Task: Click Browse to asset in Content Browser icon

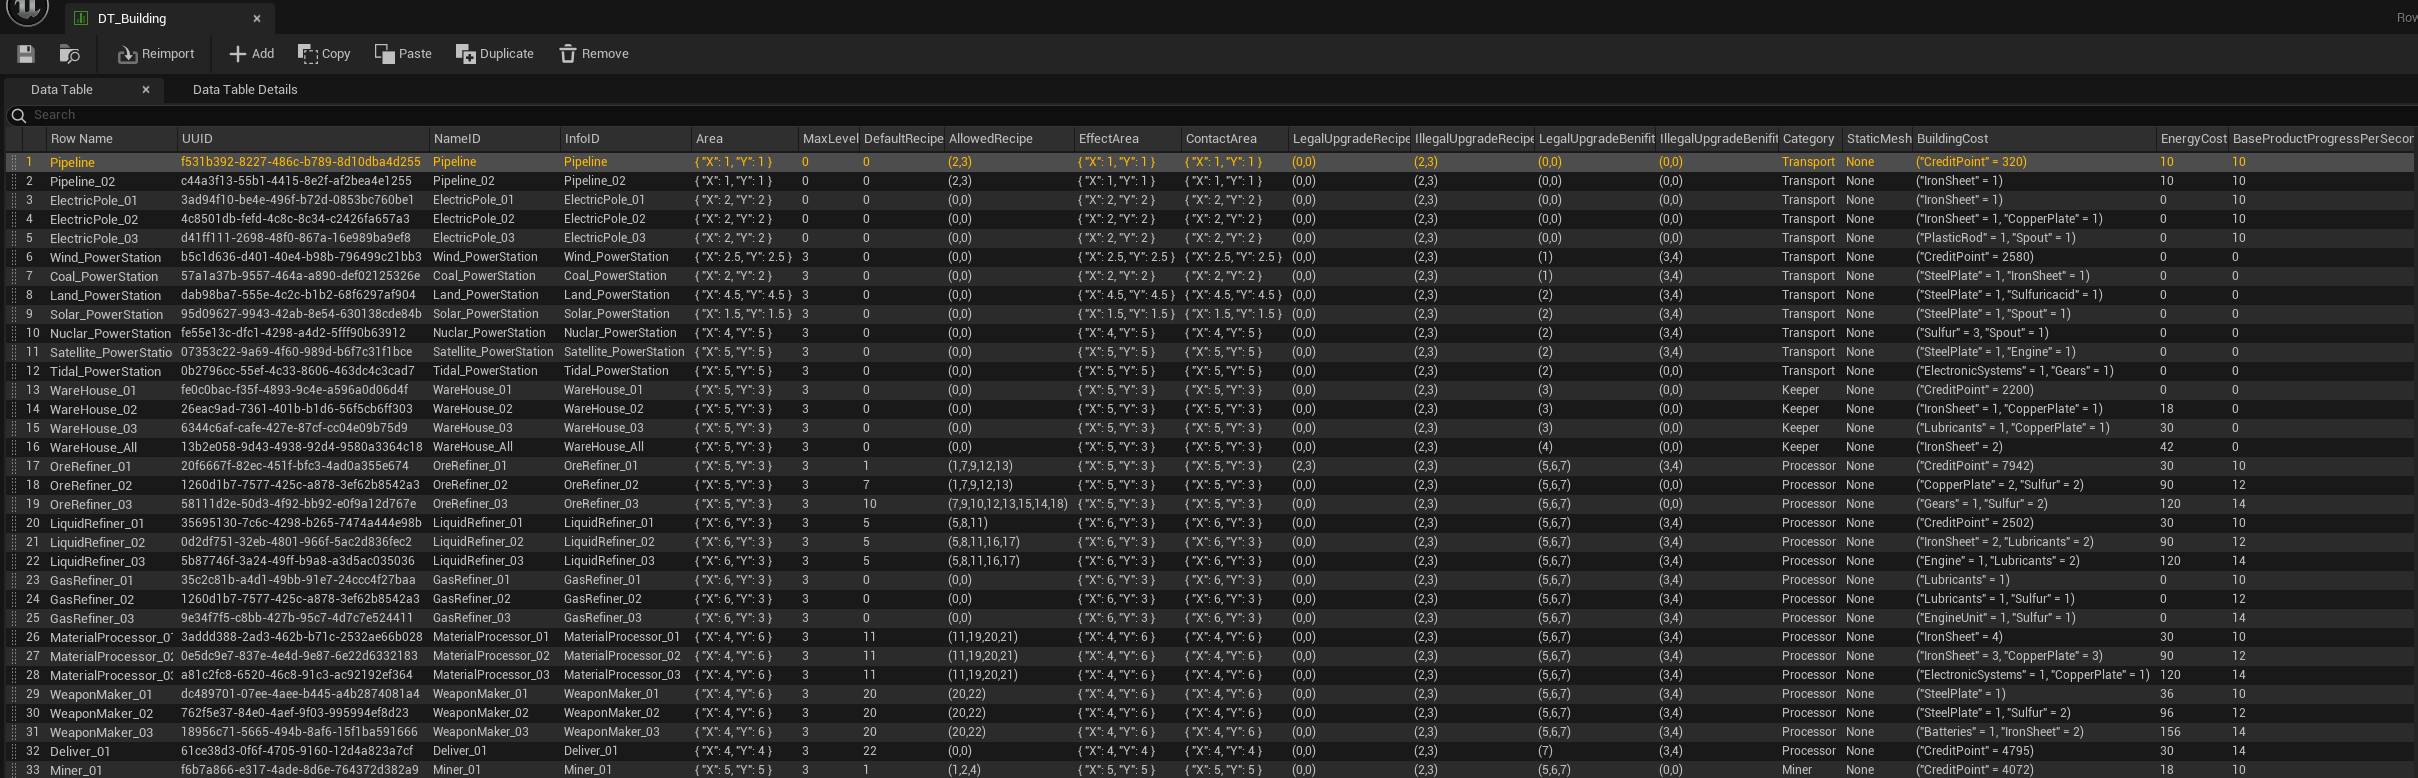Action: tap(69, 54)
